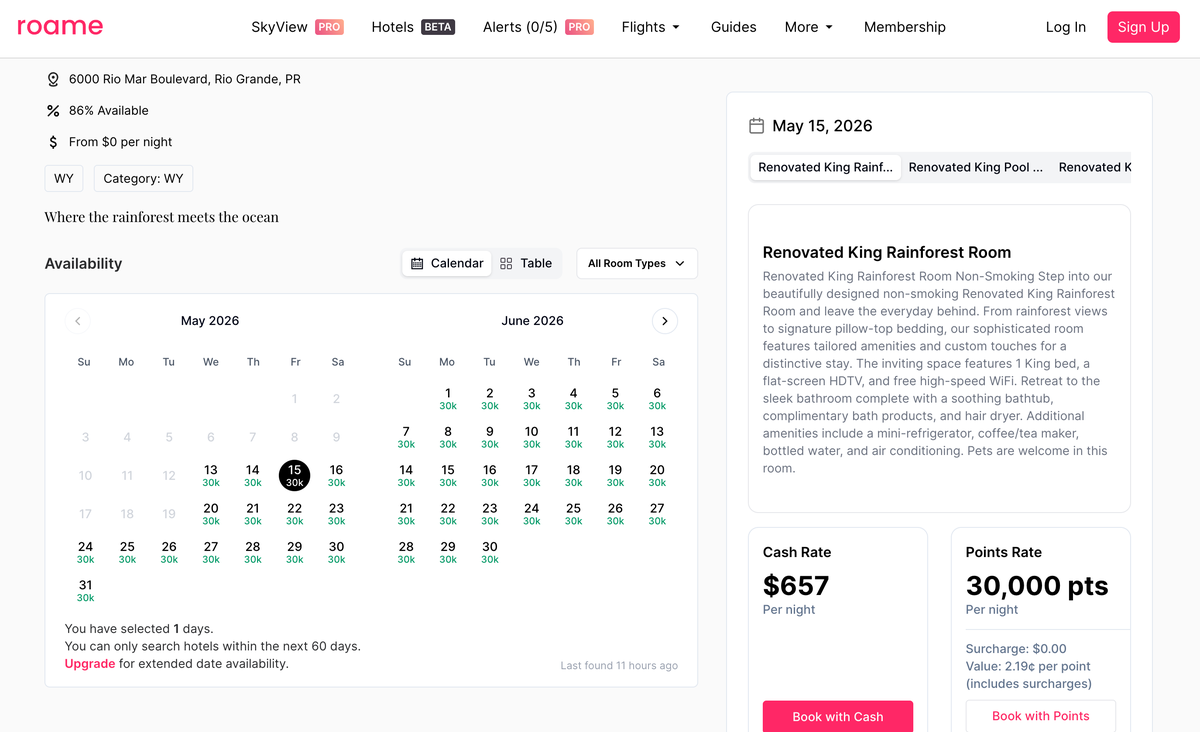Click the Sign Up button

(1143, 27)
